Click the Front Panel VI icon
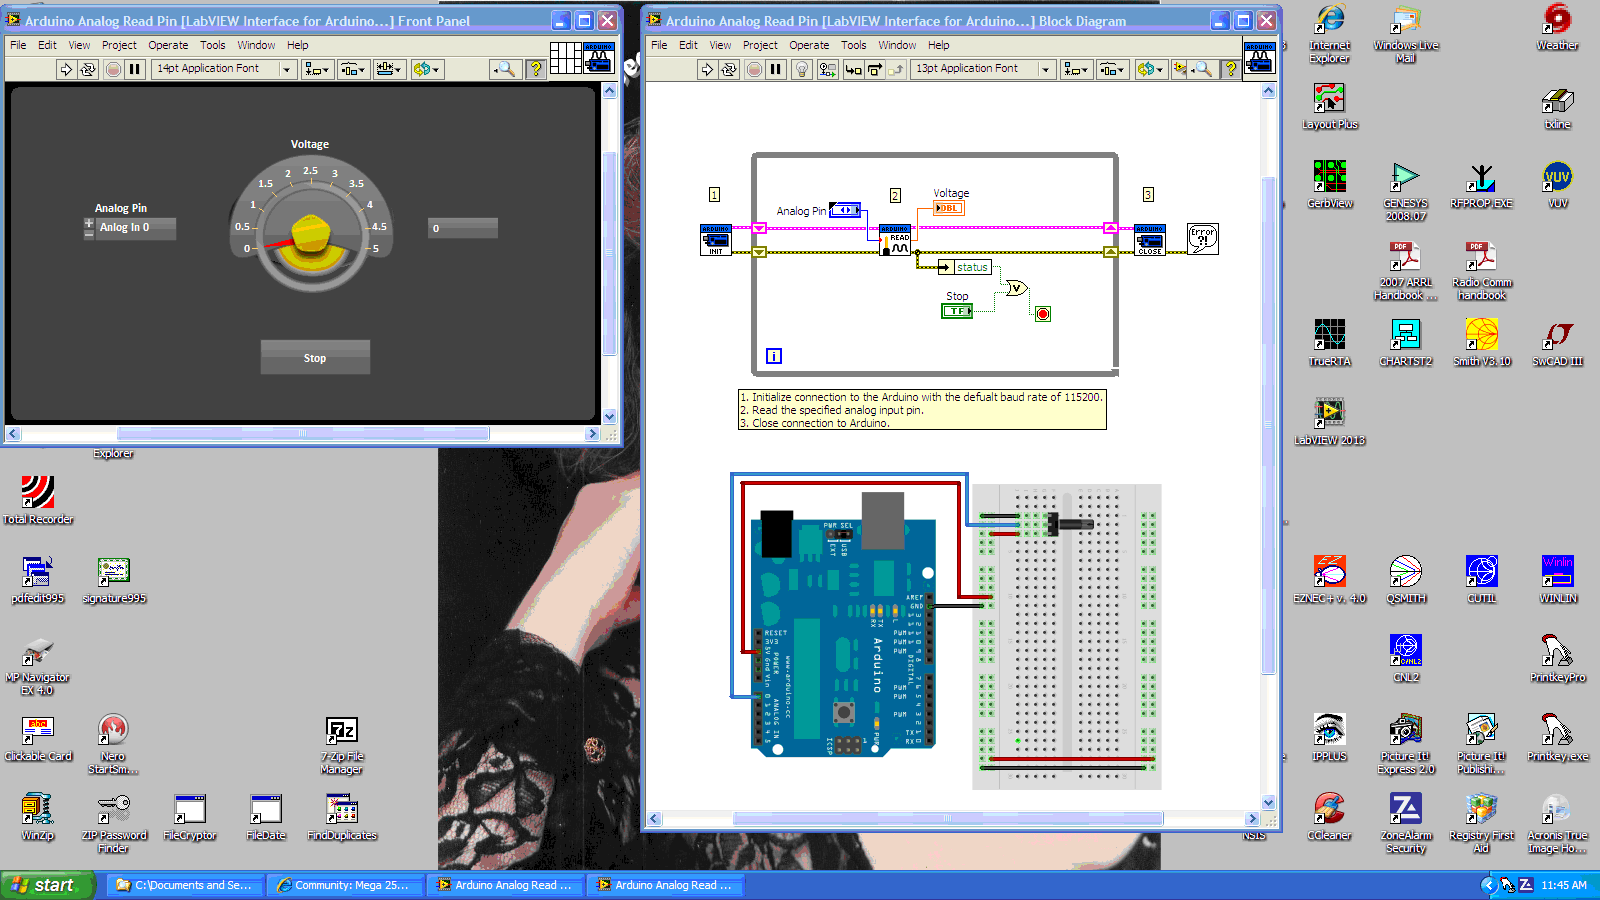The height and width of the screenshot is (900, 1600). coord(598,58)
